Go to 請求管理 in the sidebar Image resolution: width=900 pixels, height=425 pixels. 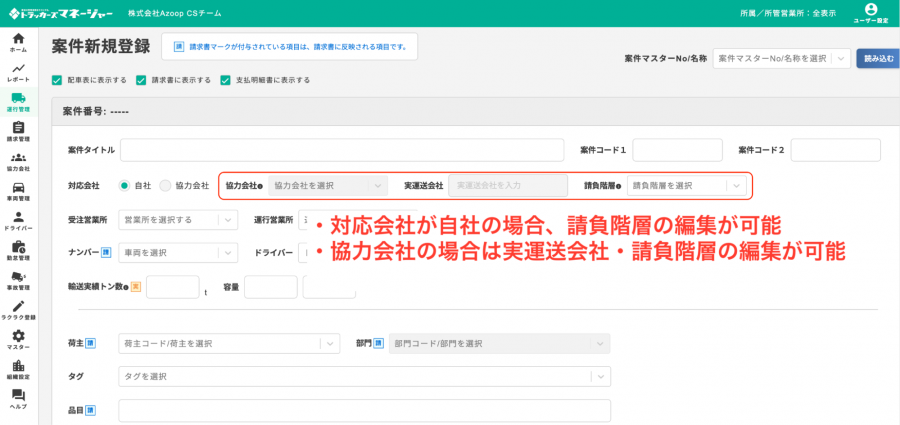[x=18, y=131]
